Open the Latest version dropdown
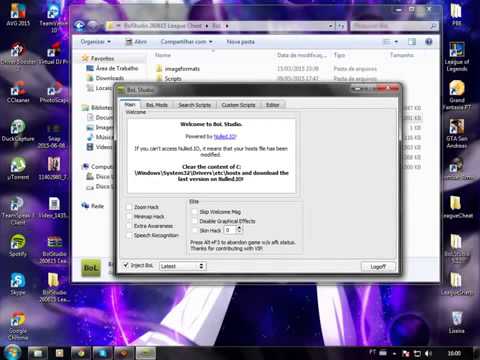The image size is (480, 360). tap(183, 266)
